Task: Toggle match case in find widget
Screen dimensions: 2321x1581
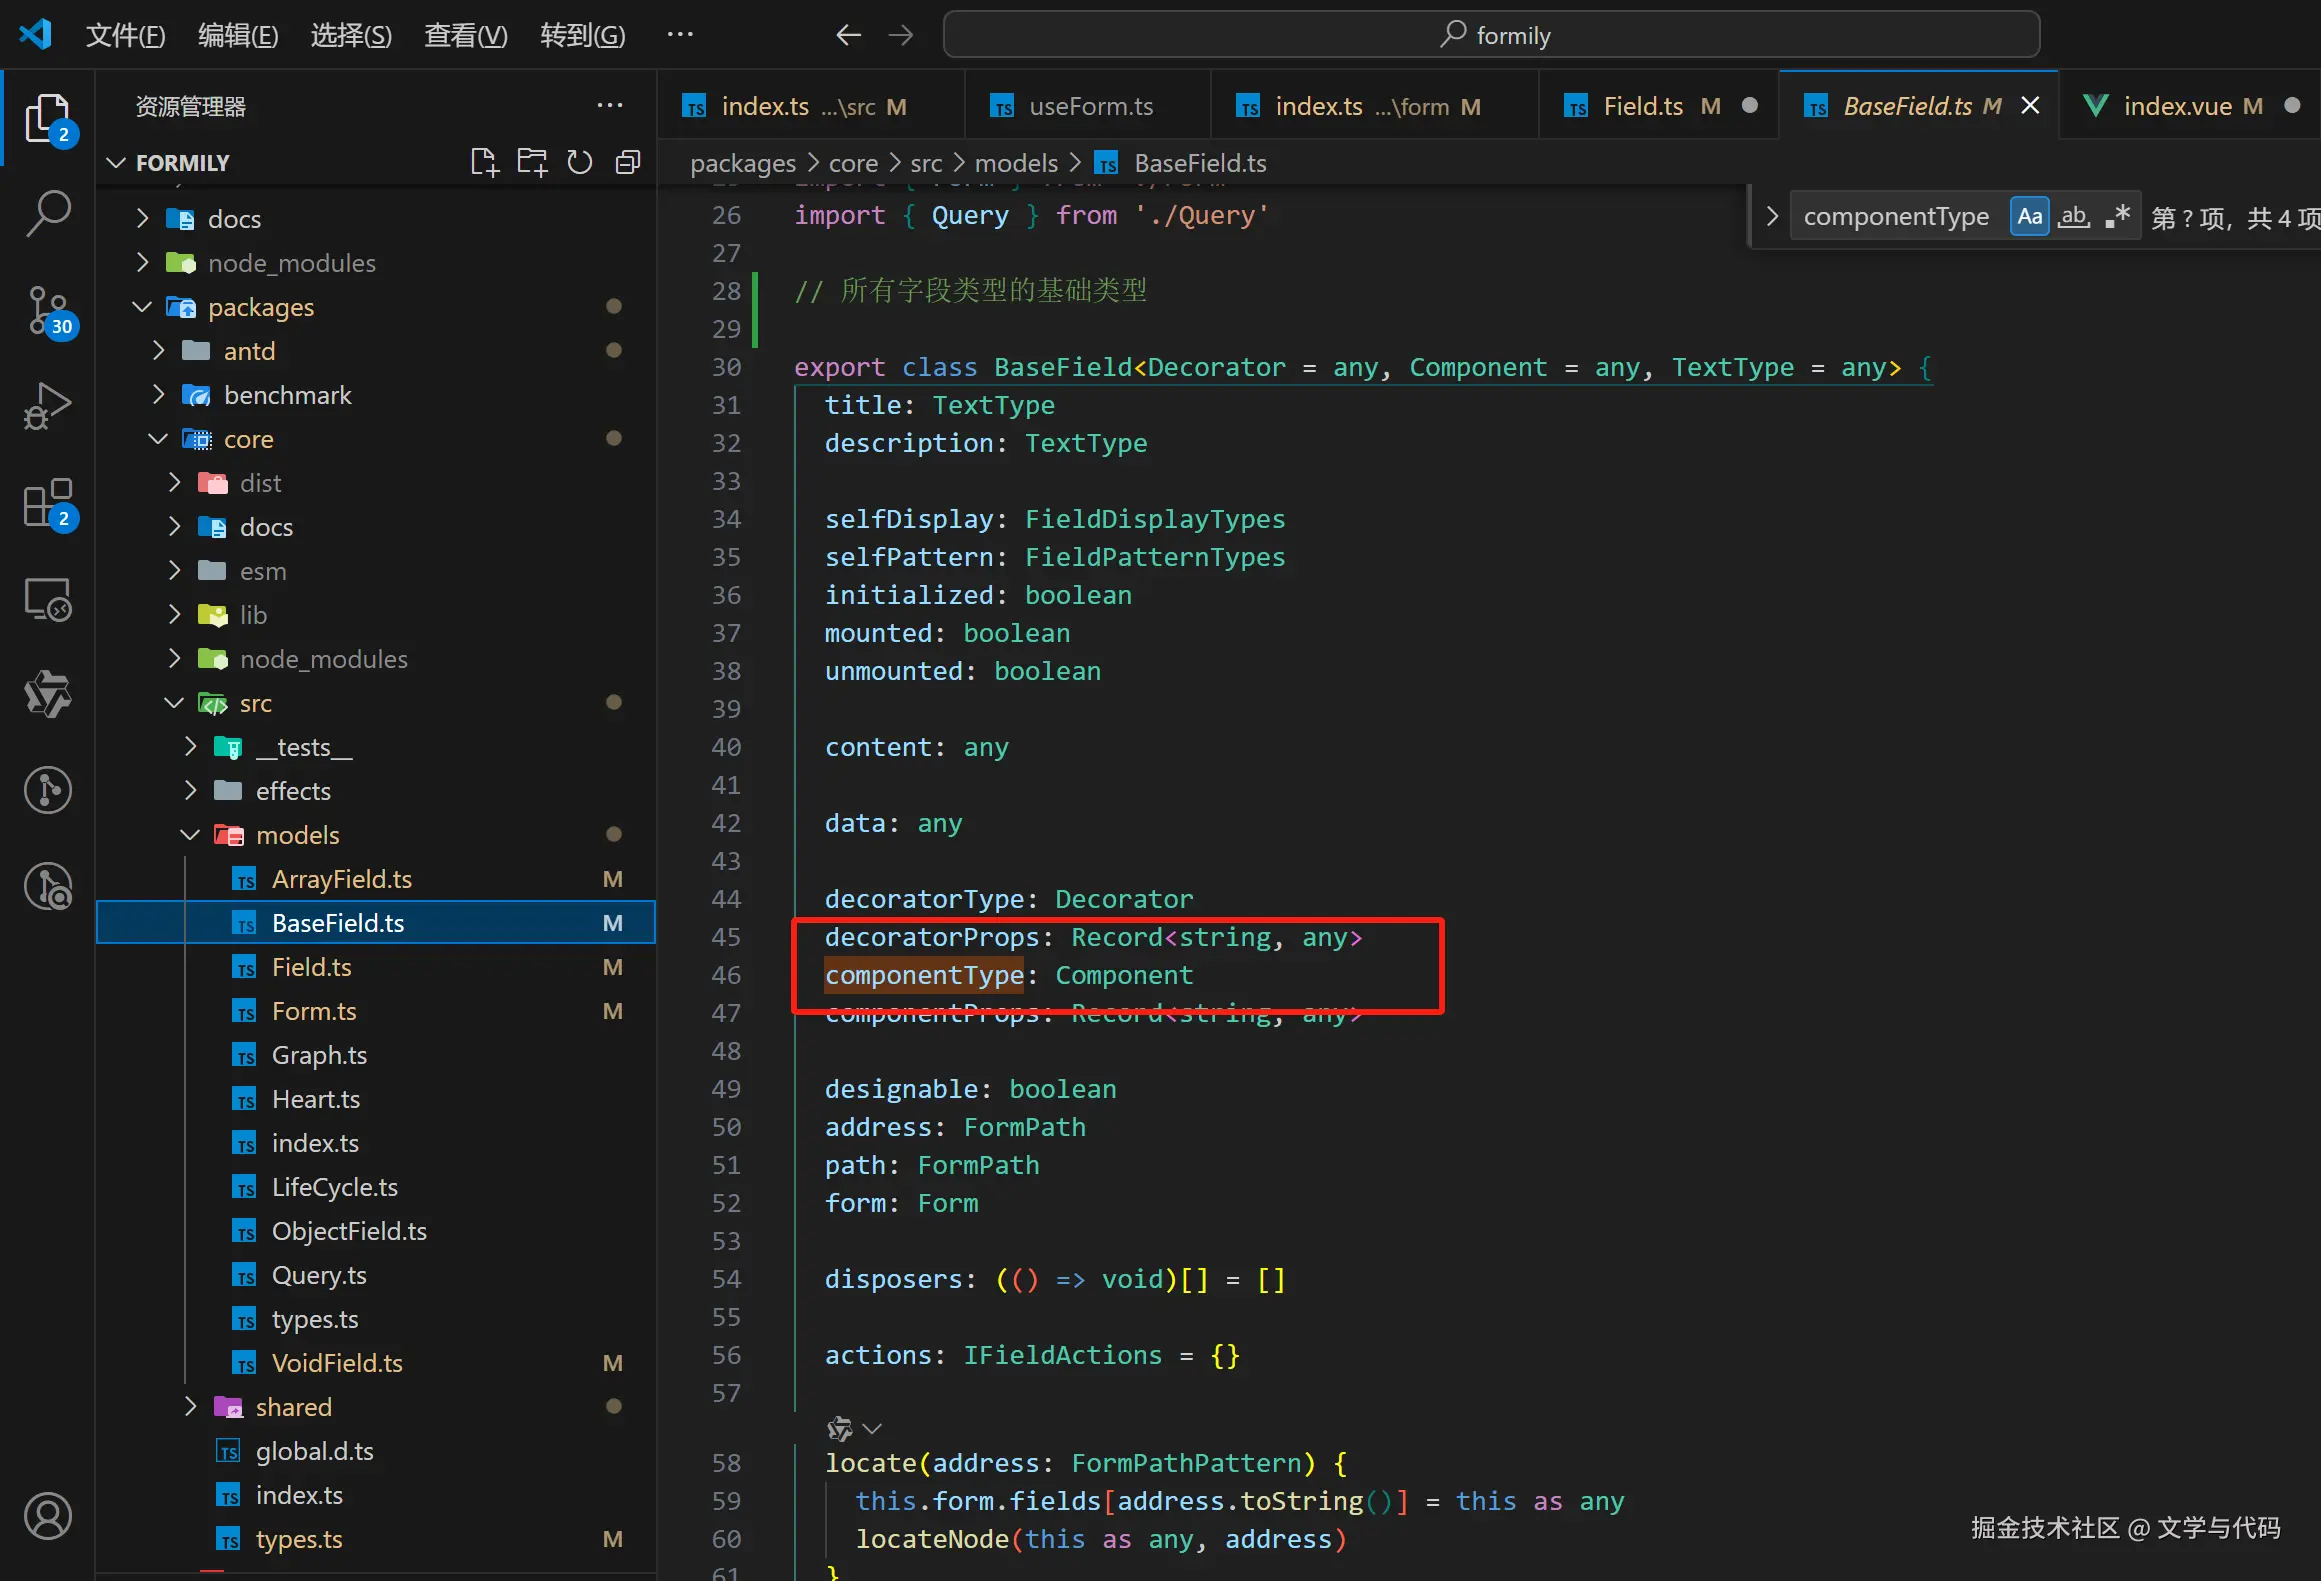Action: click(x=2029, y=217)
